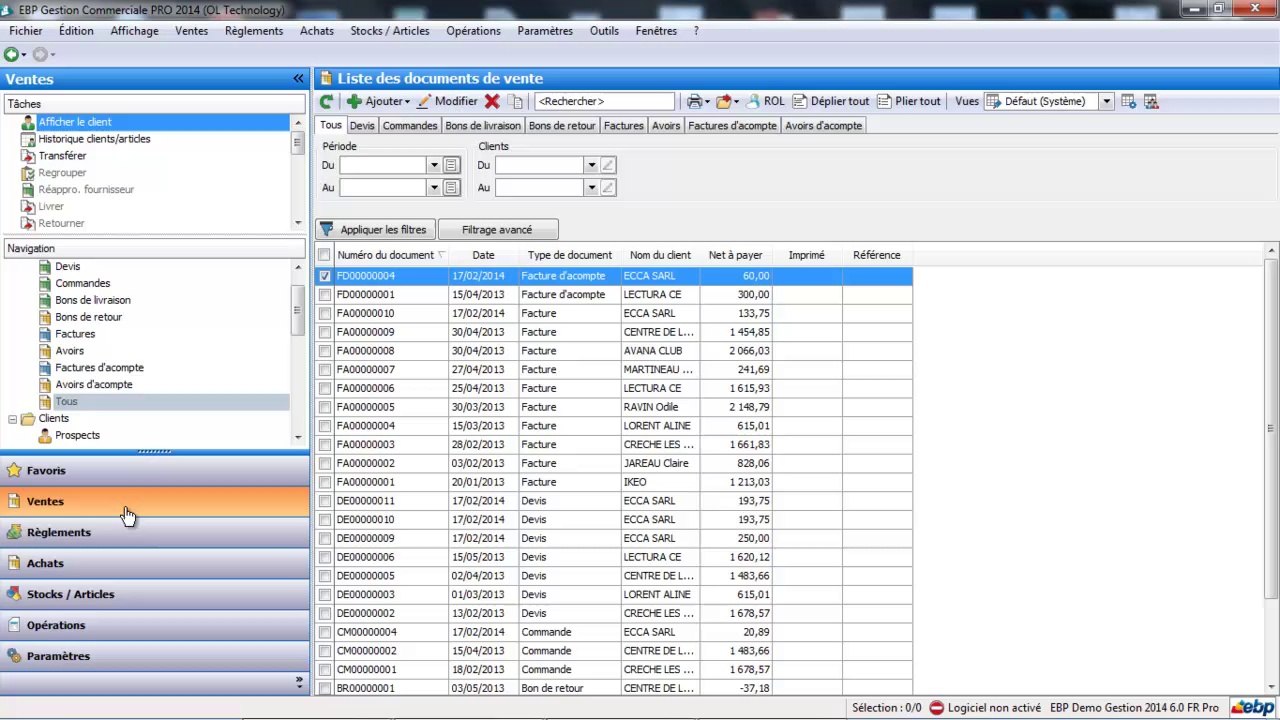Toggle the select-all header checkbox
The height and width of the screenshot is (720, 1280).
coord(324,255)
